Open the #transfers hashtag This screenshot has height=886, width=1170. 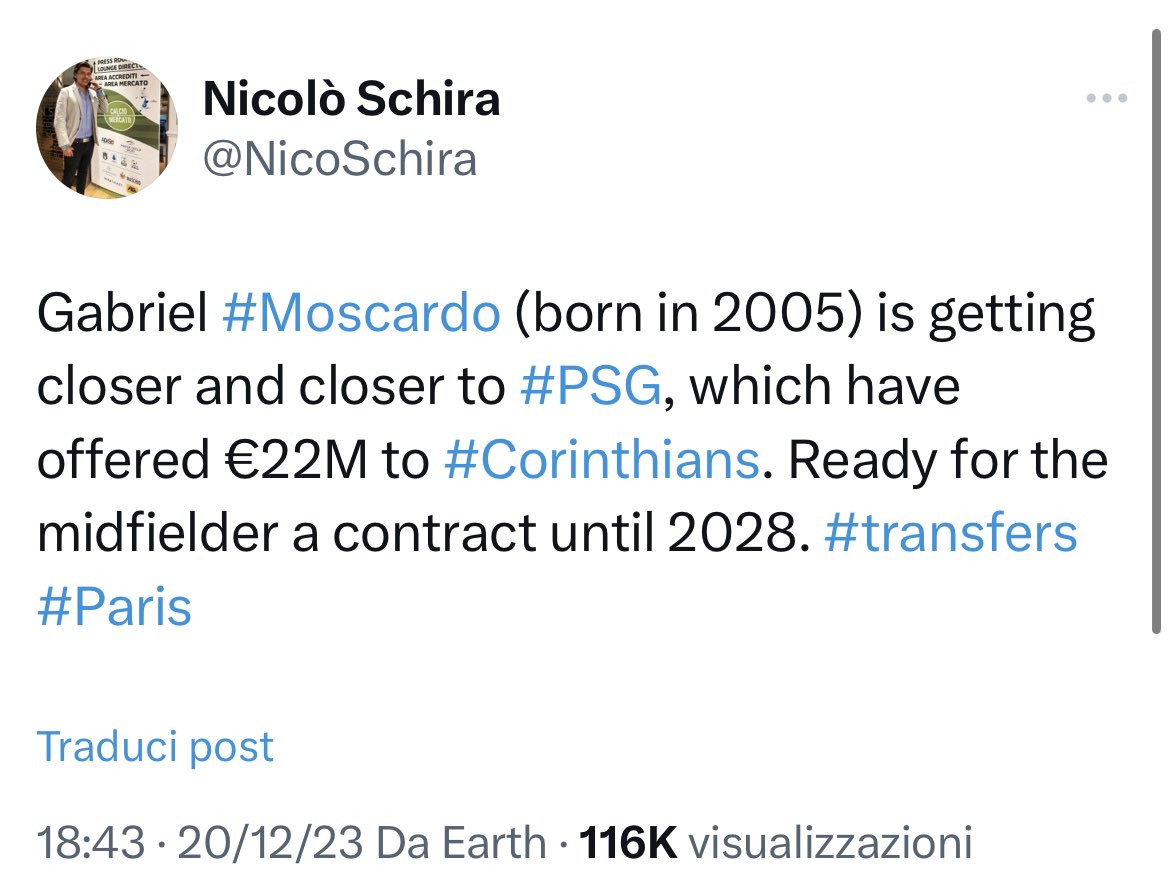coord(951,534)
